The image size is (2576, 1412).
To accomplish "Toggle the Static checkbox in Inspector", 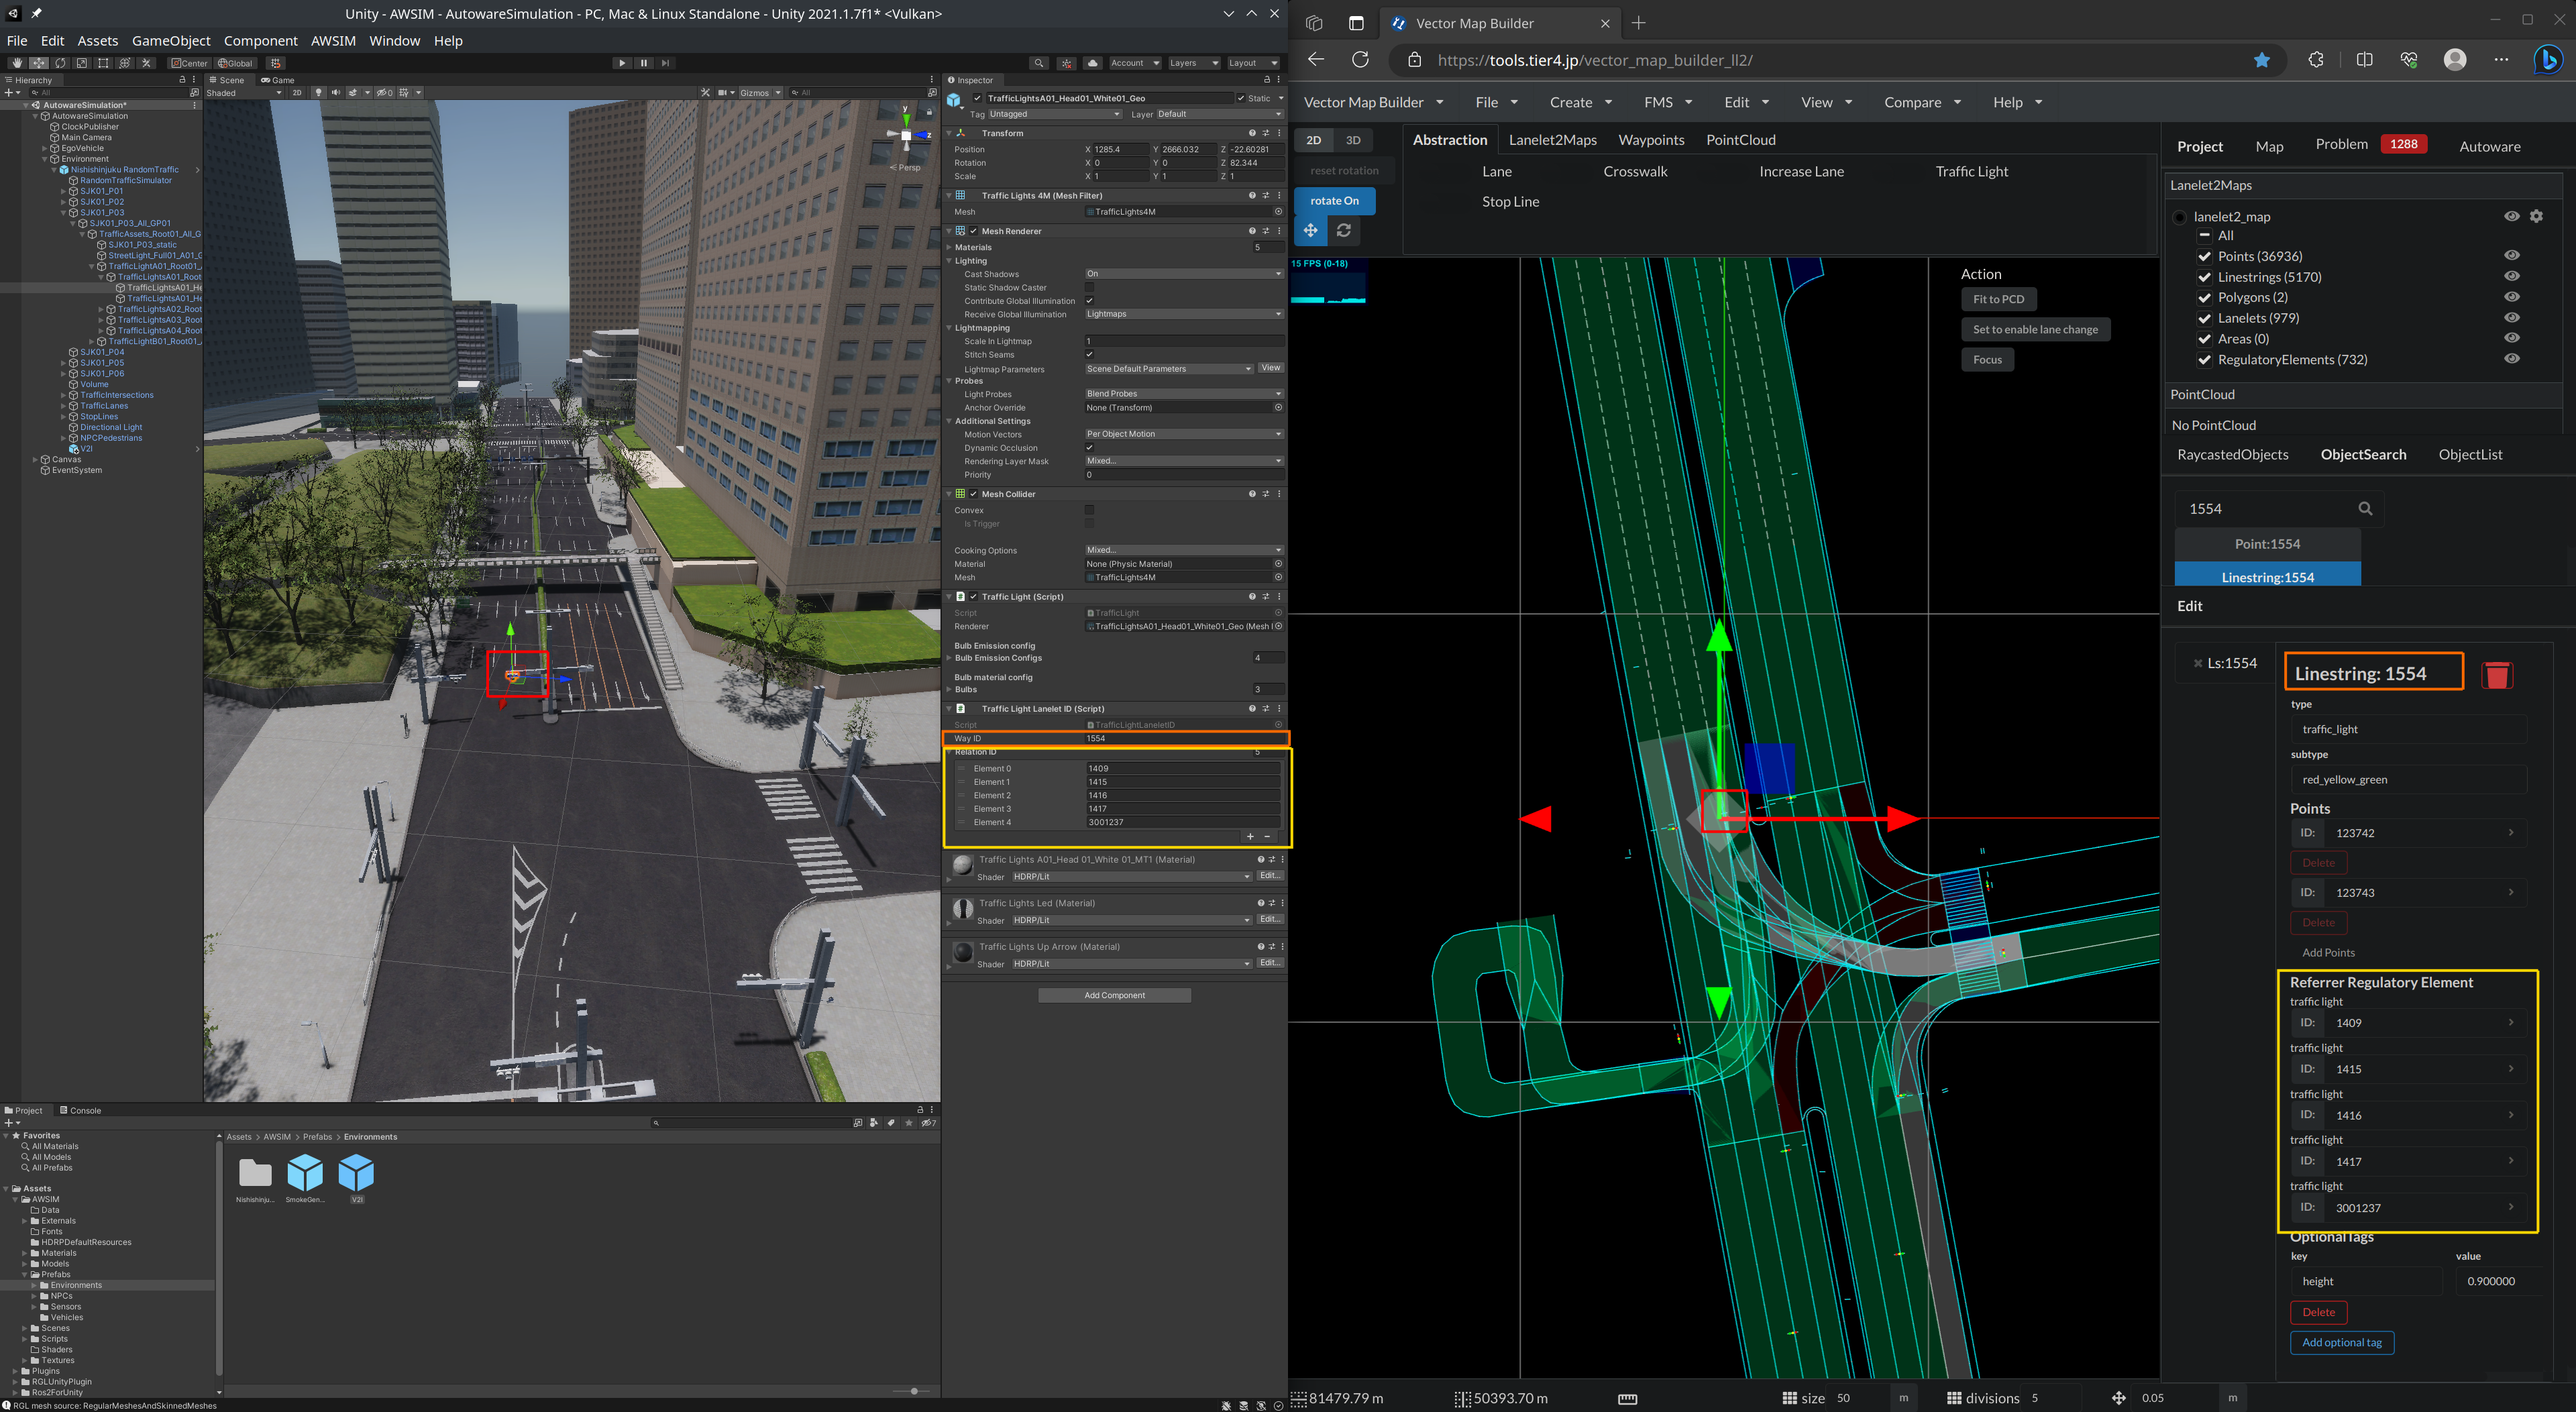I will pyautogui.click(x=1241, y=98).
